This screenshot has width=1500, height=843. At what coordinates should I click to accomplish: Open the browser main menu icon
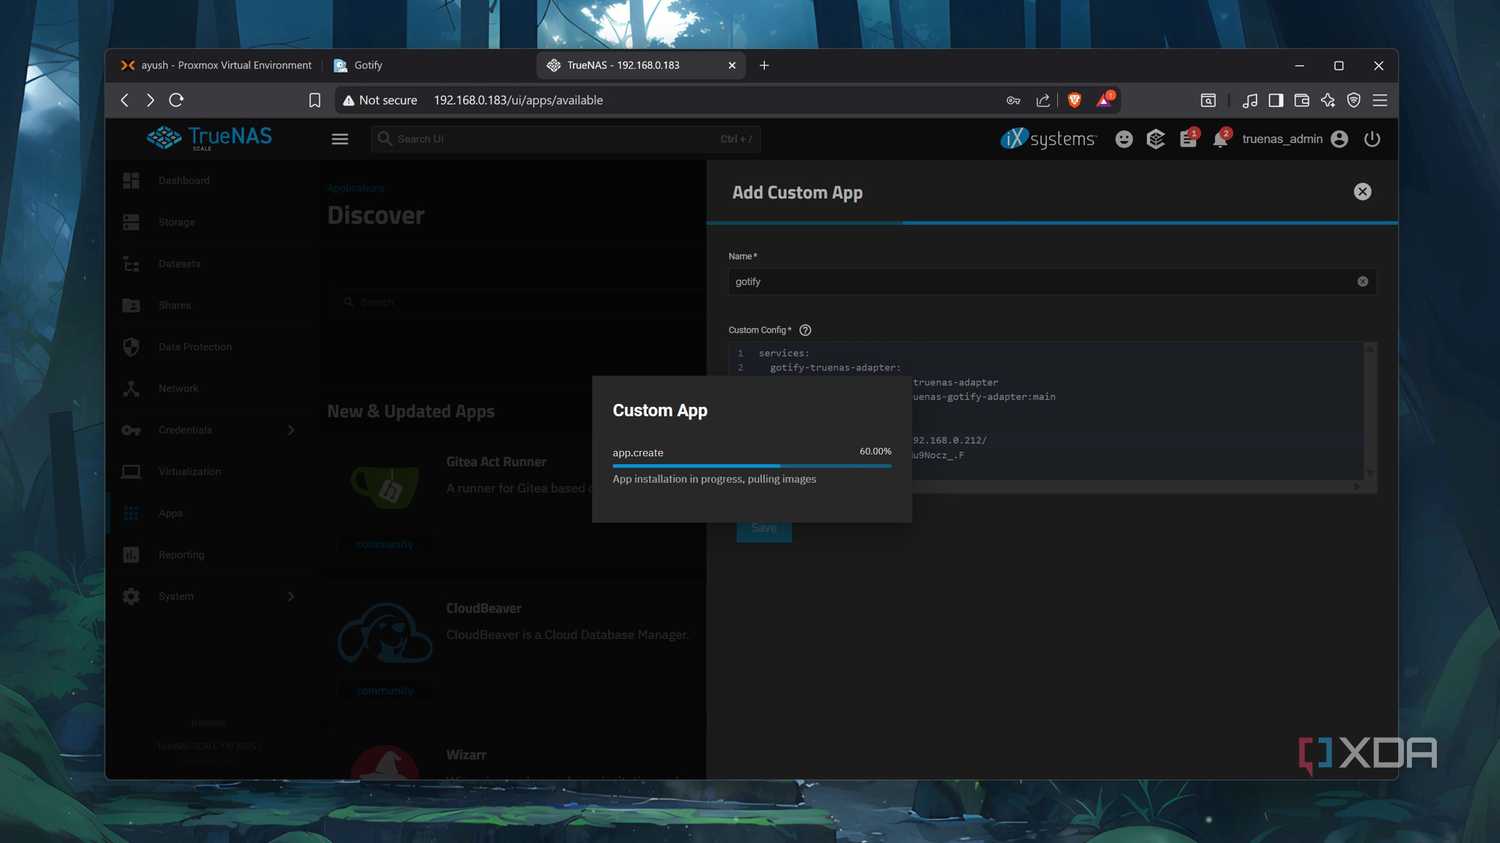click(1380, 100)
